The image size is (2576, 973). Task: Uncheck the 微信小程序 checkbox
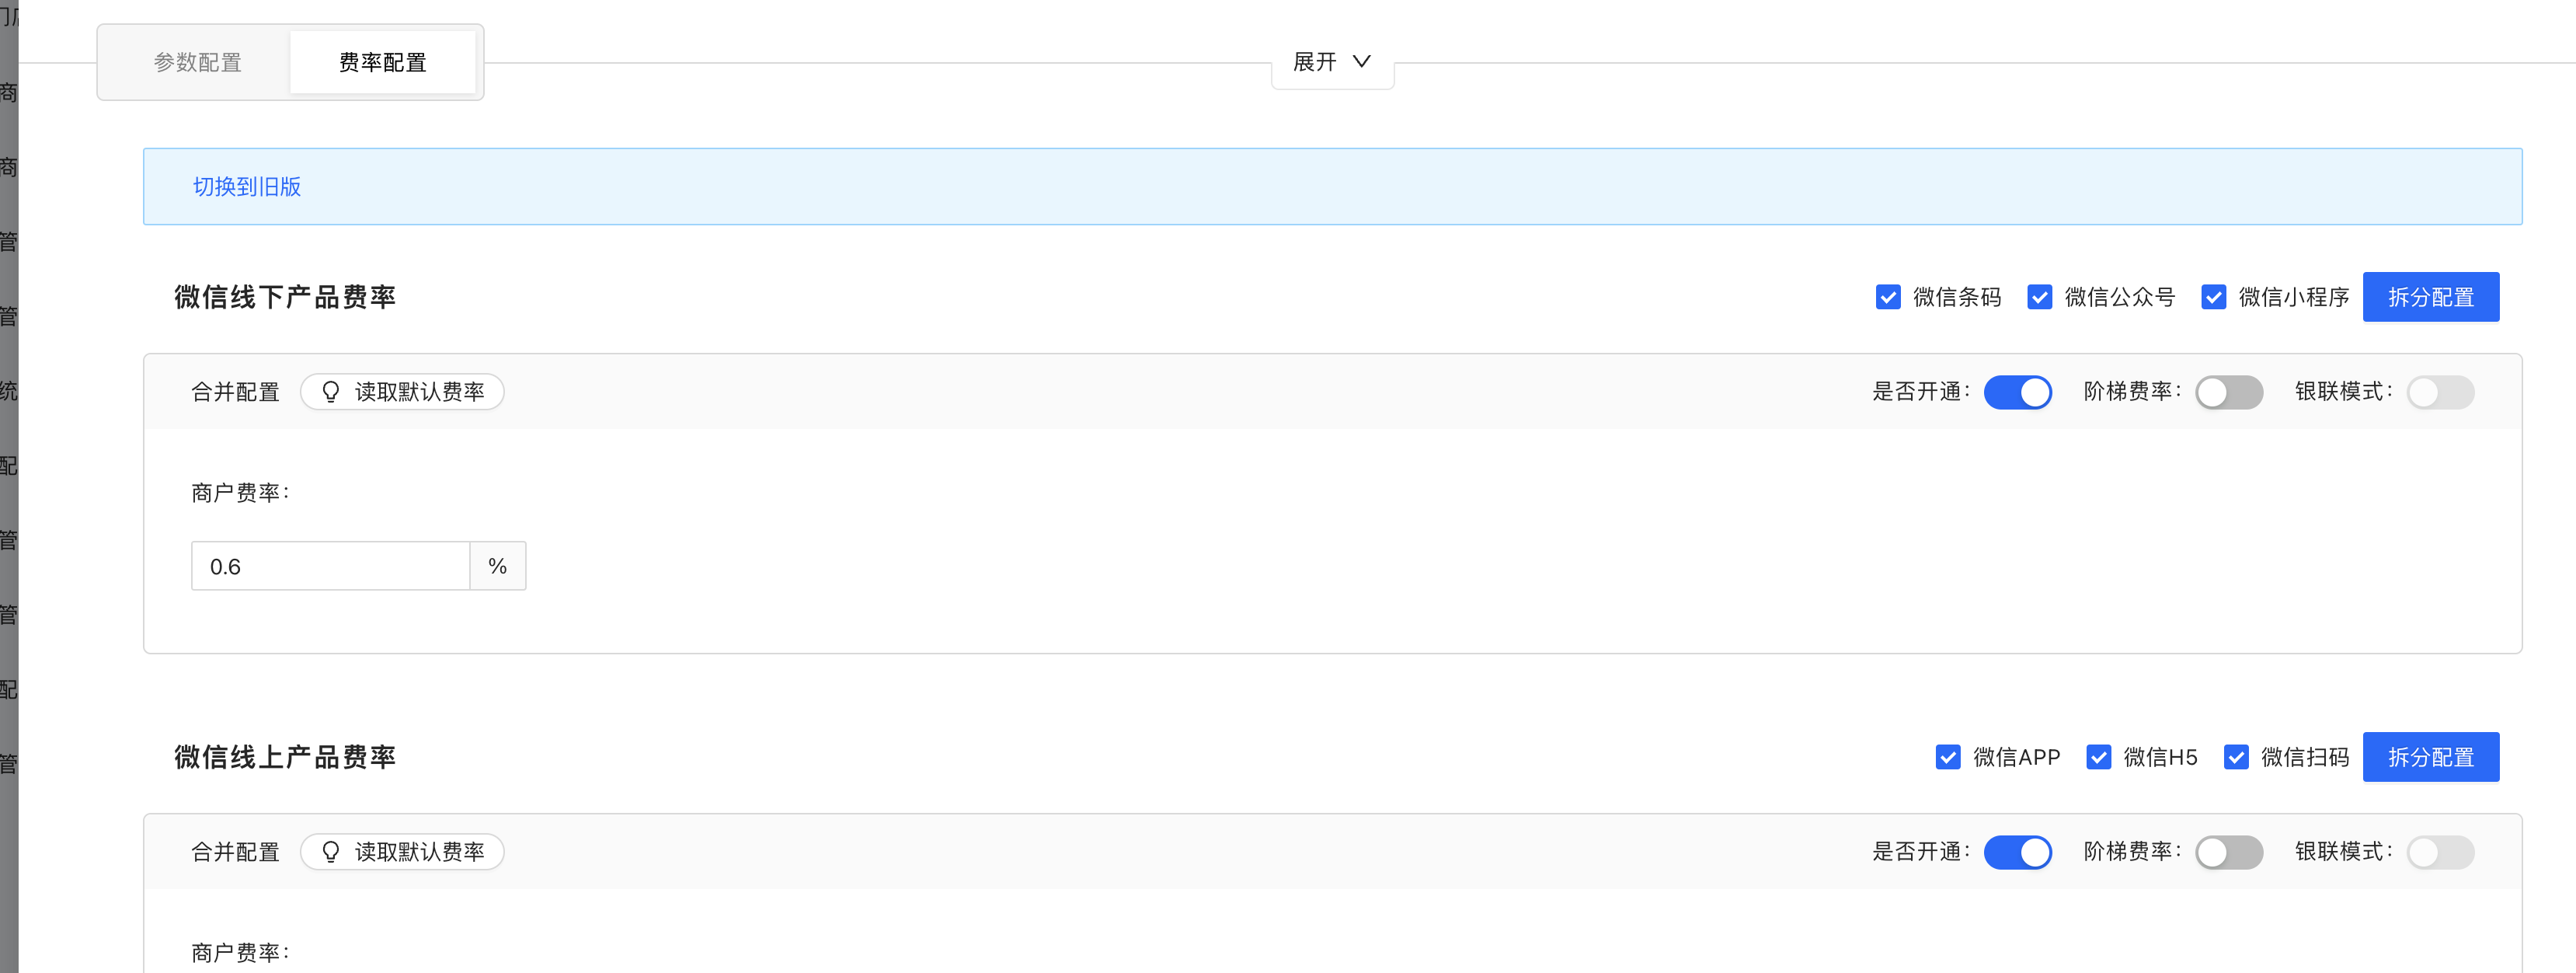tap(2213, 297)
